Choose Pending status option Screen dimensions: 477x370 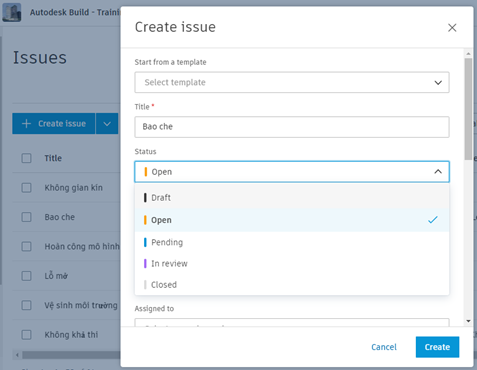pyautogui.click(x=292, y=242)
